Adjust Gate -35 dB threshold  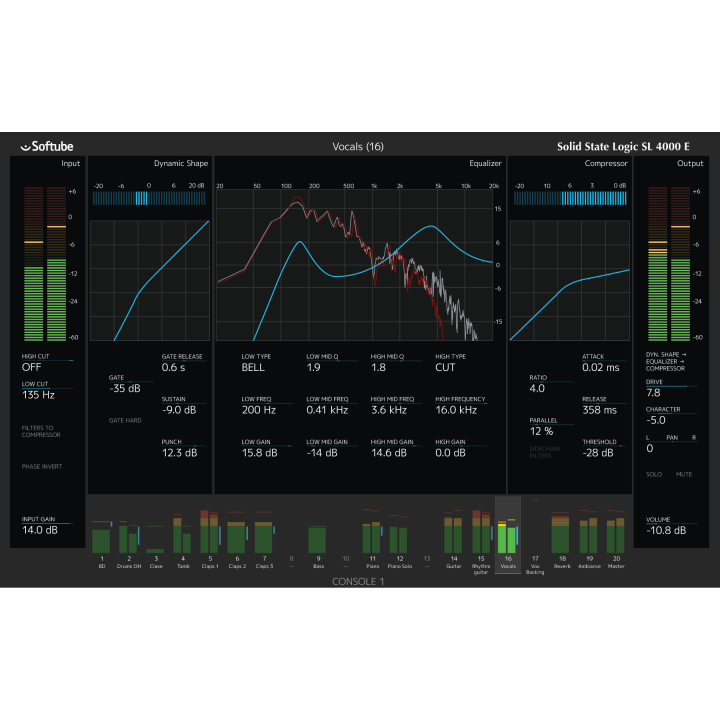tap(131, 384)
